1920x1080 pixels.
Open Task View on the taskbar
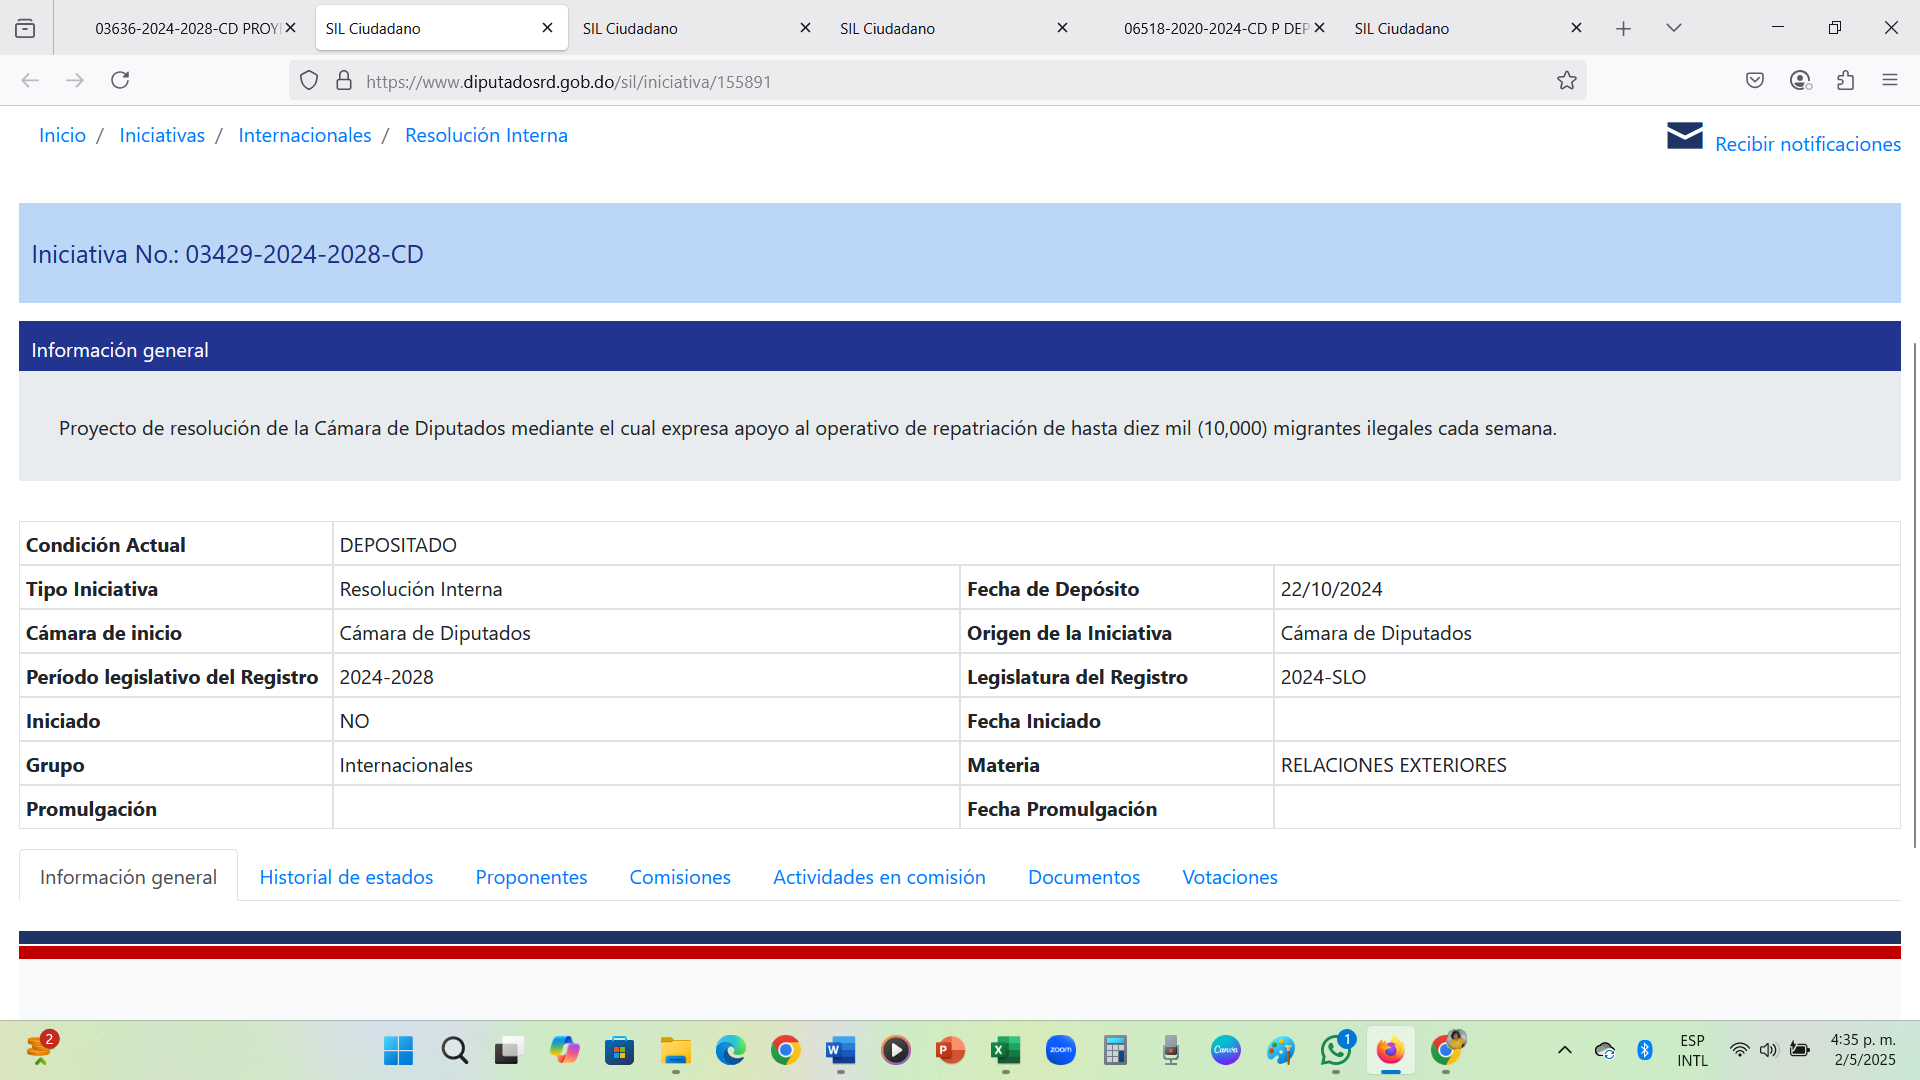[x=509, y=1050]
